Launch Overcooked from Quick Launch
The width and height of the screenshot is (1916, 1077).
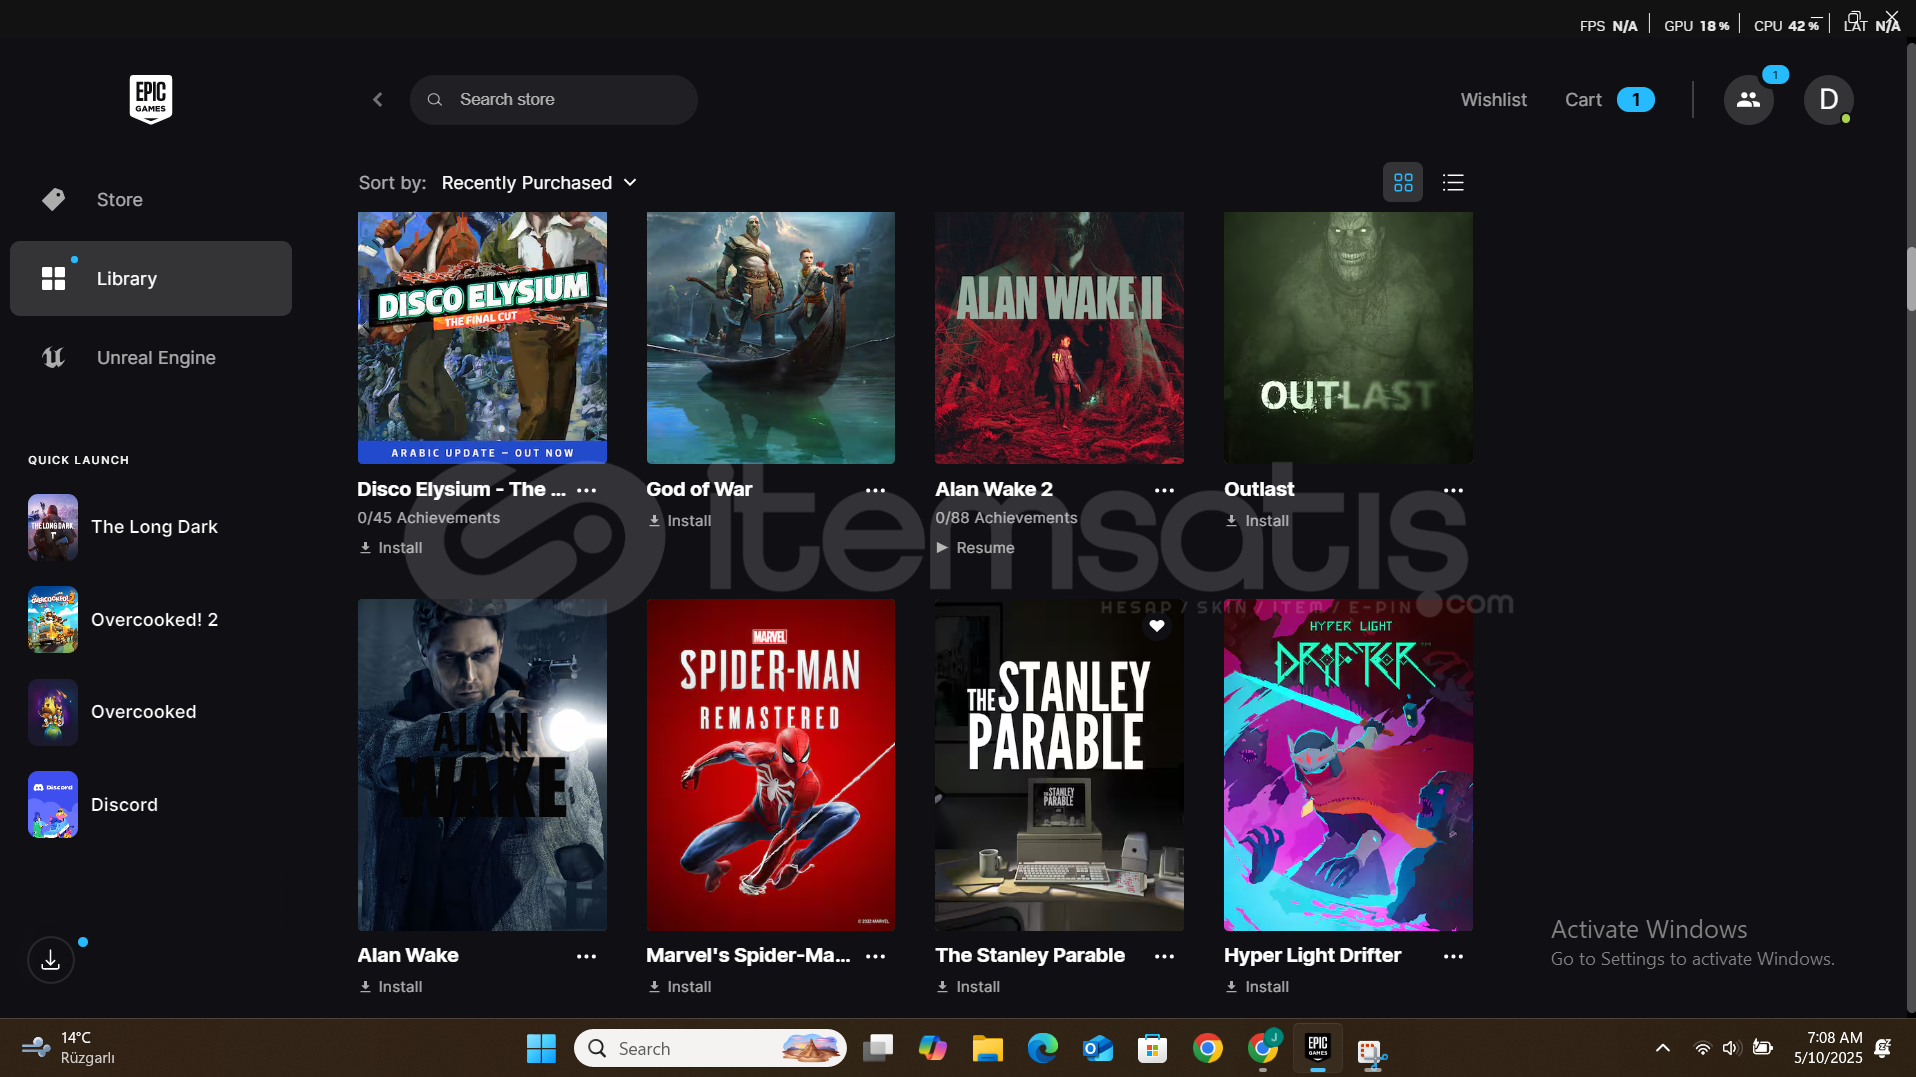click(x=112, y=712)
